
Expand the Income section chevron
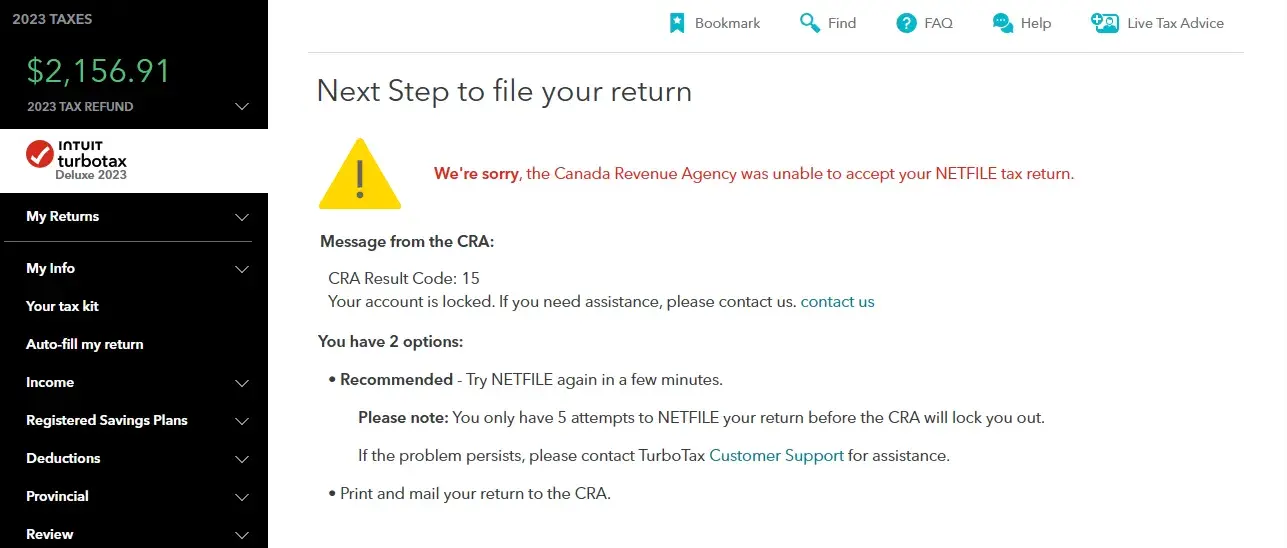pyautogui.click(x=241, y=383)
